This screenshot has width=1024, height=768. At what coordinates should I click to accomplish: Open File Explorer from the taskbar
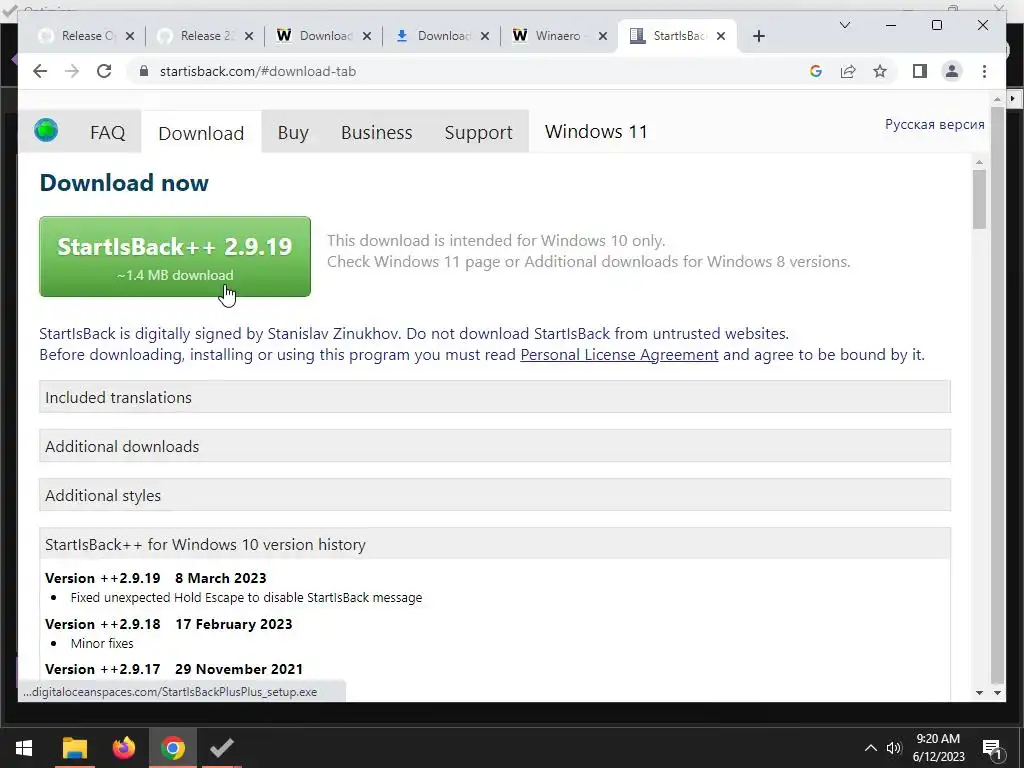(x=74, y=748)
